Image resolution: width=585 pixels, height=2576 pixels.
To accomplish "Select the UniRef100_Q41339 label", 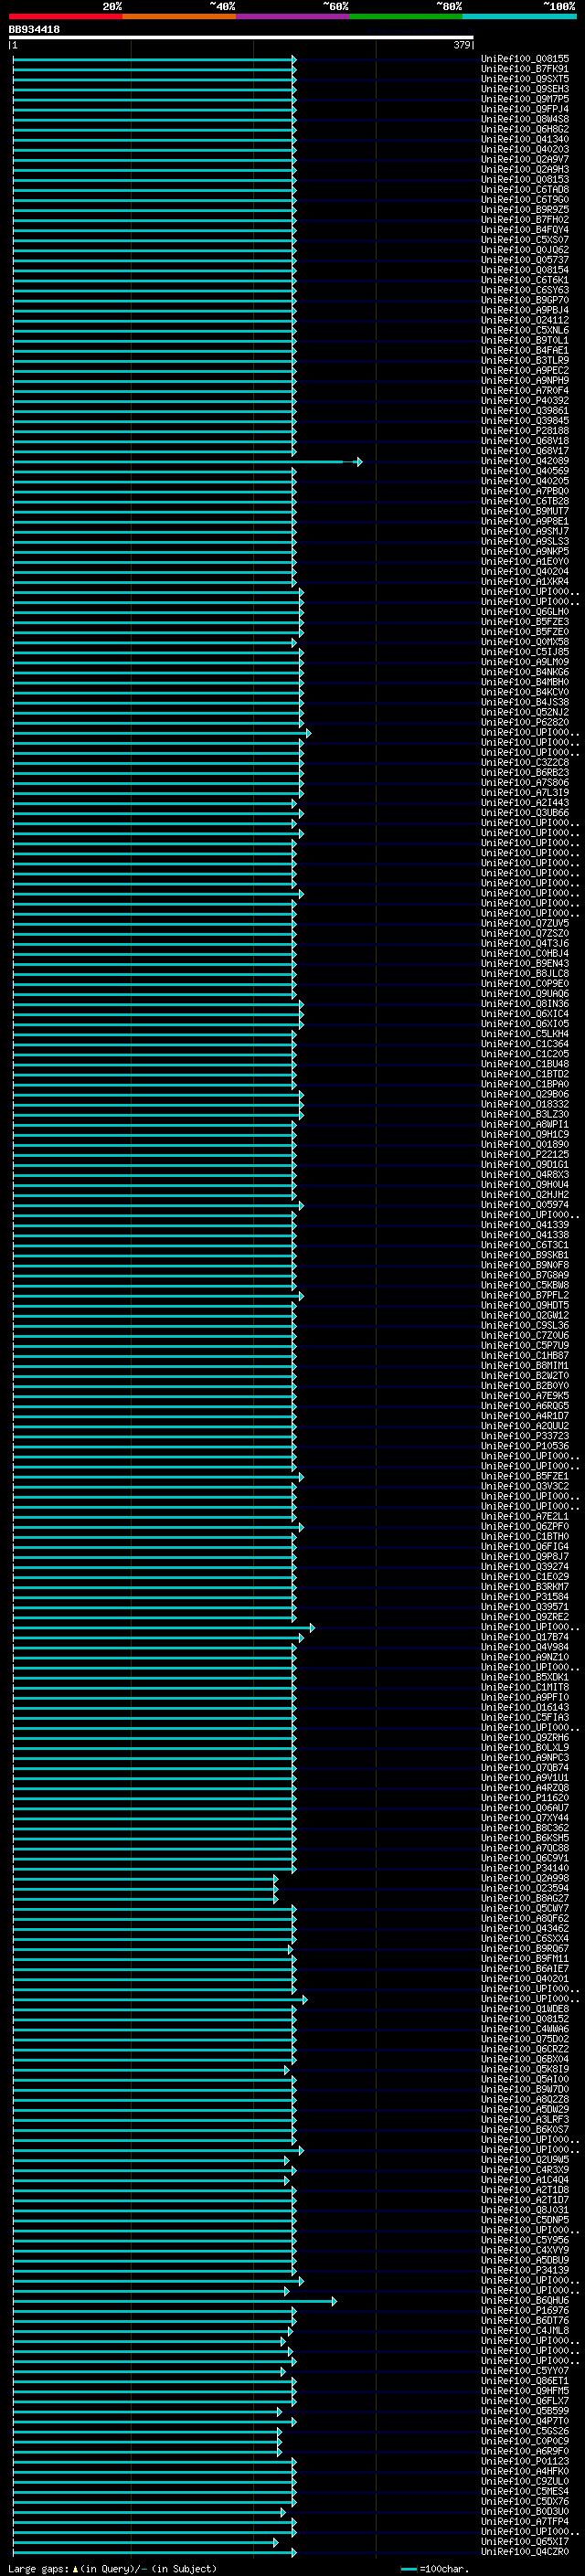I will tap(525, 1225).
